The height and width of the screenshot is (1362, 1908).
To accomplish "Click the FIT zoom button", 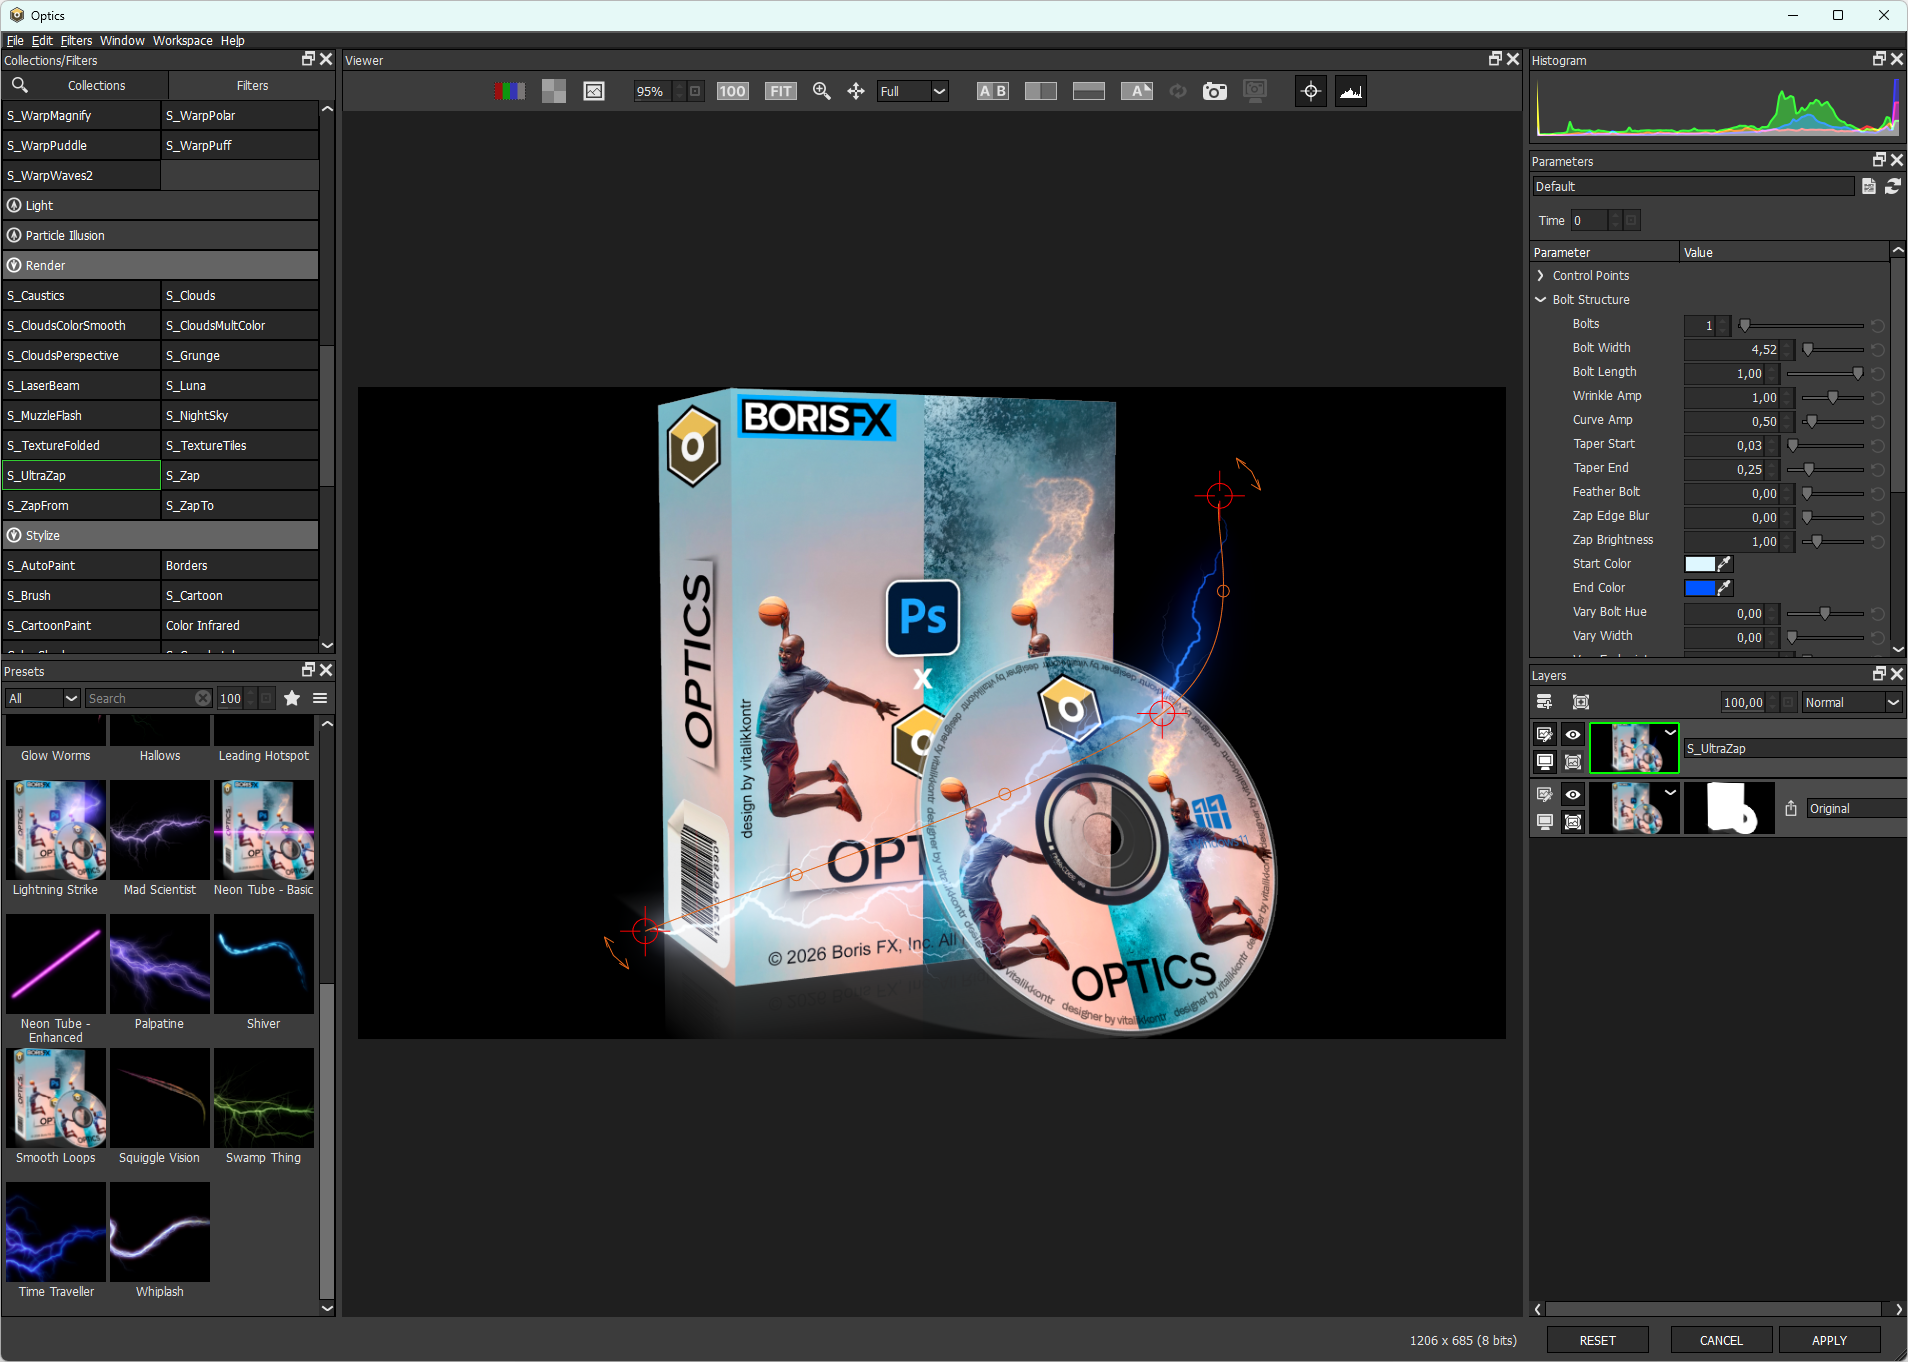I will (781, 91).
